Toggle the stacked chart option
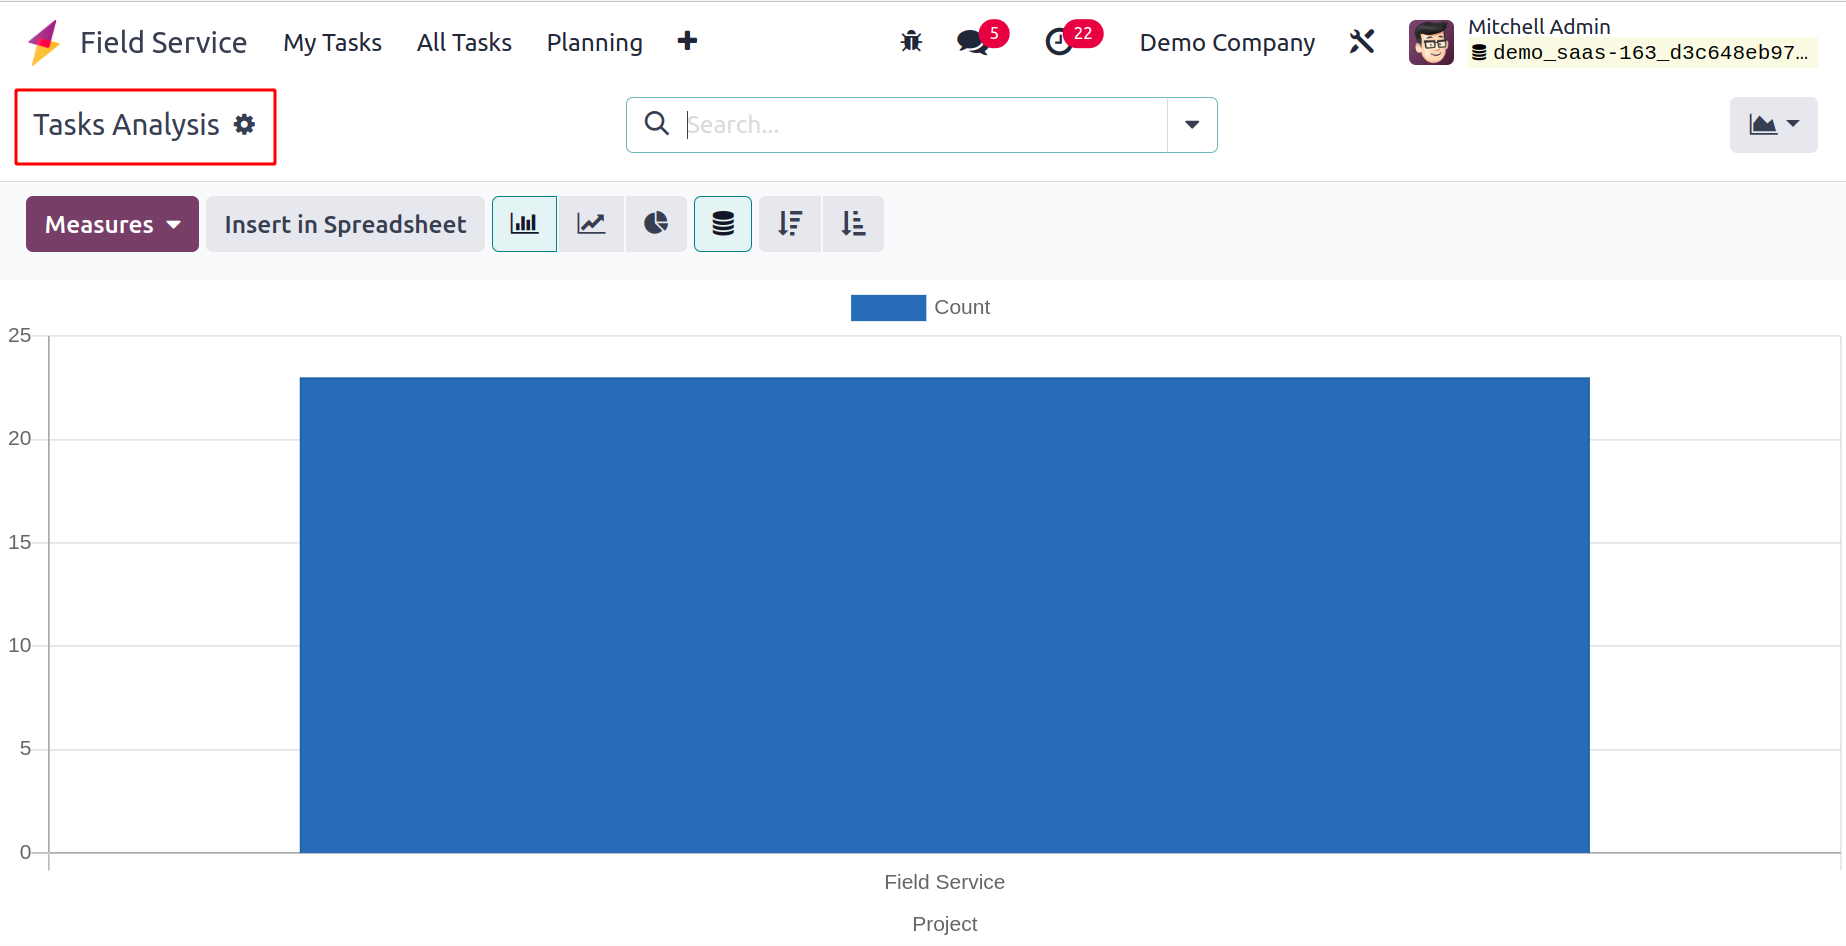Screen dimensions: 1846x946 coord(723,224)
